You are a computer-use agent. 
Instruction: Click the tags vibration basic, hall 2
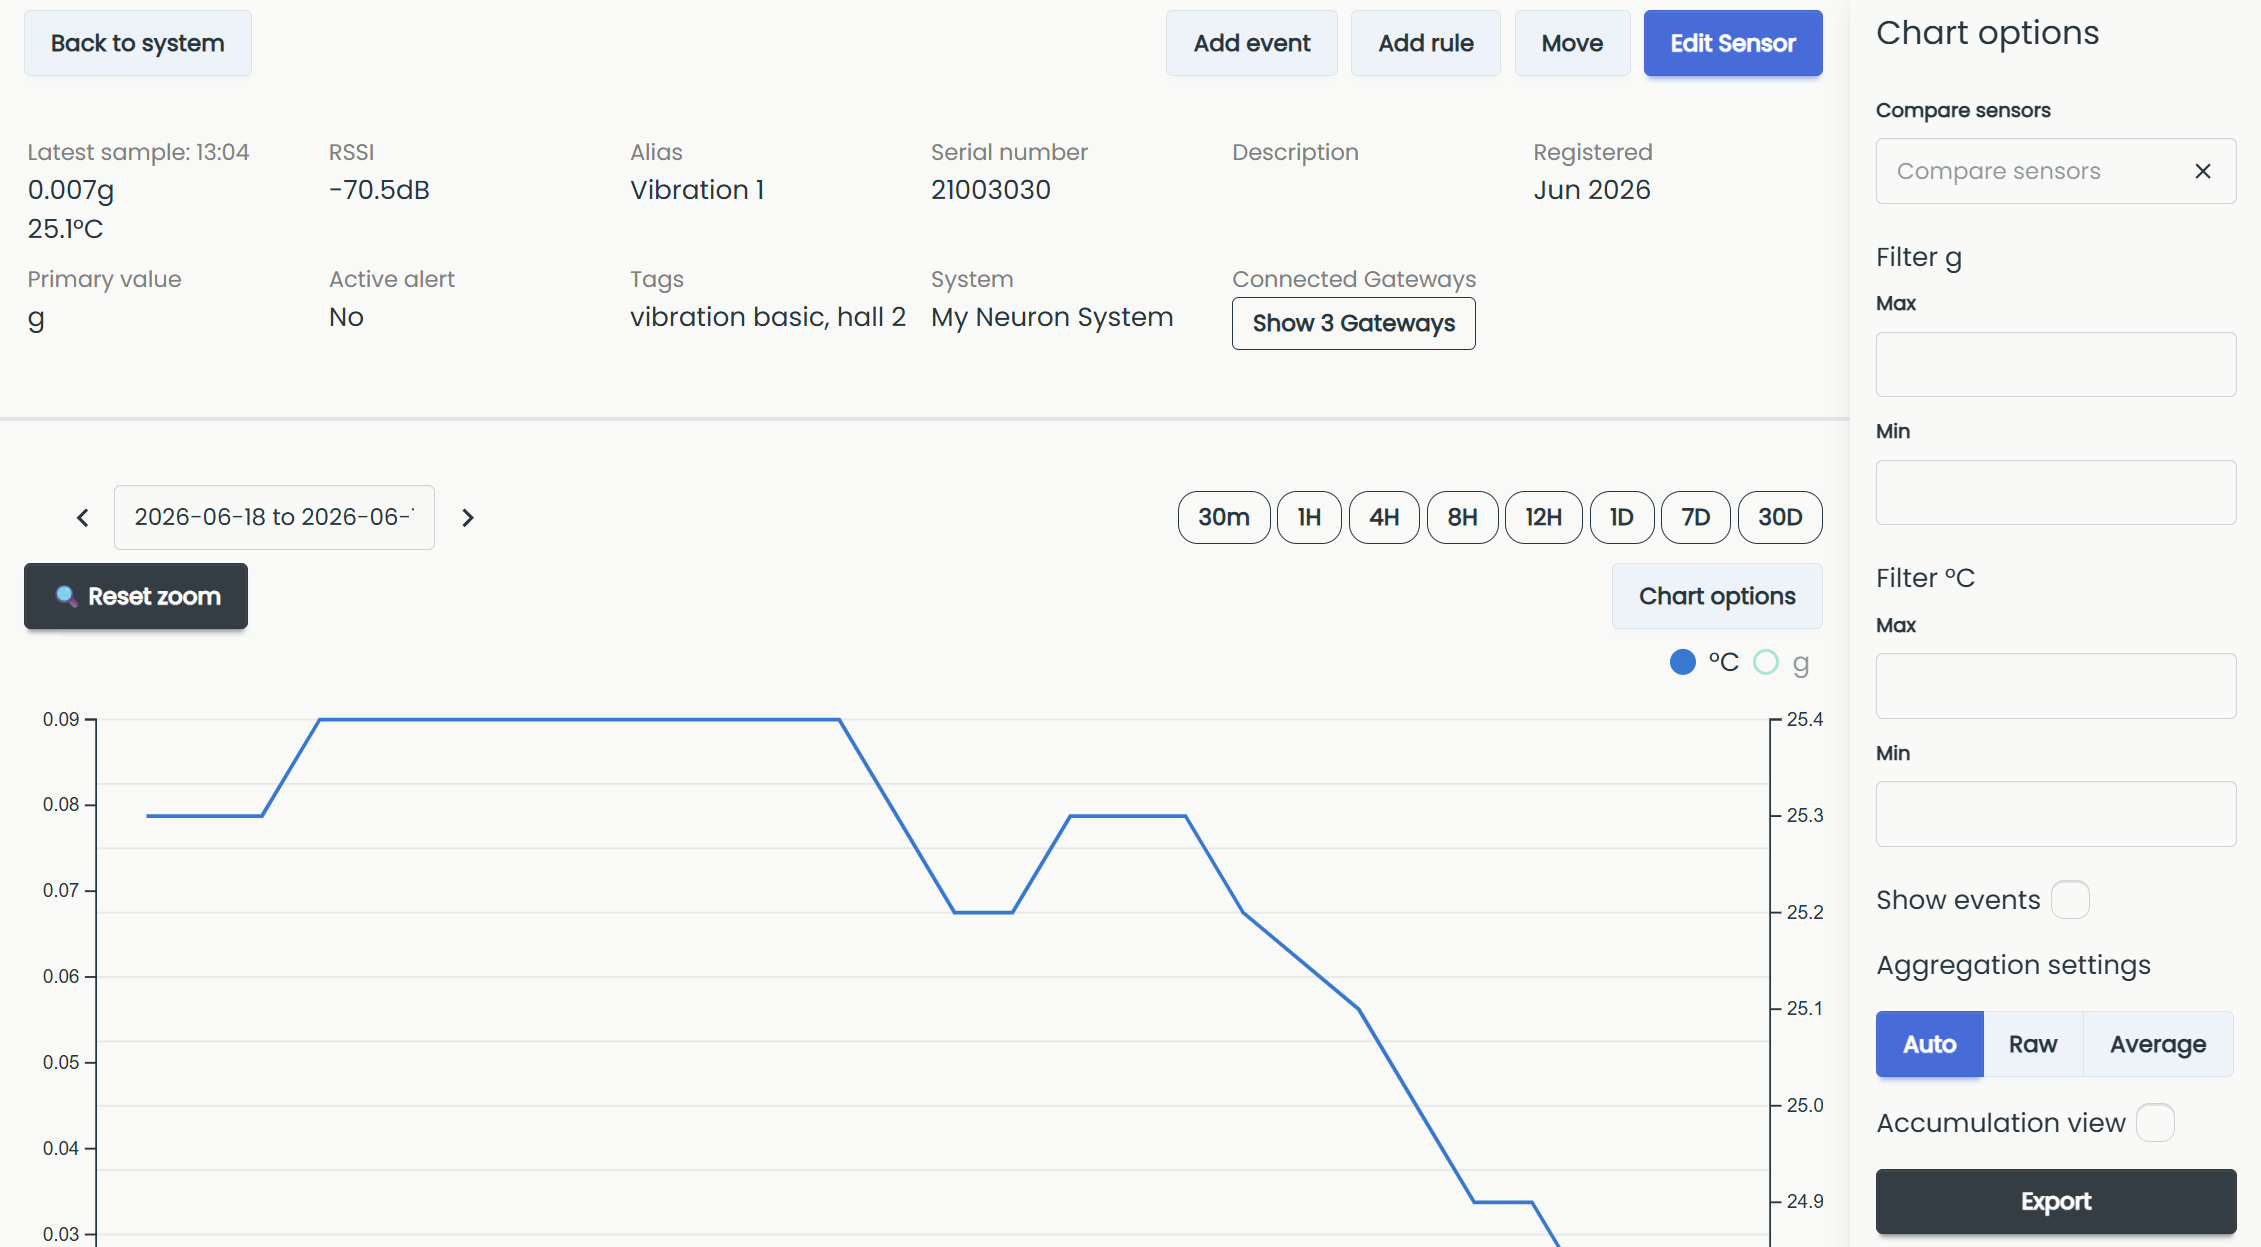pyautogui.click(x=768, y=317)
